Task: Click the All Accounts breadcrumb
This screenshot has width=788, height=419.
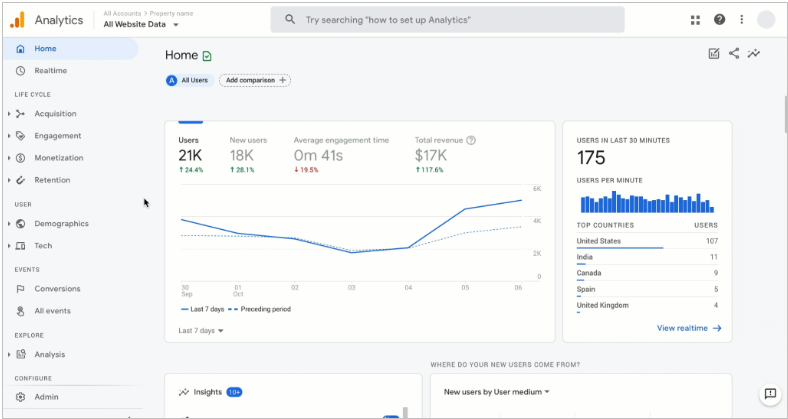Action: pyautogui.click(x=122, y=14)
